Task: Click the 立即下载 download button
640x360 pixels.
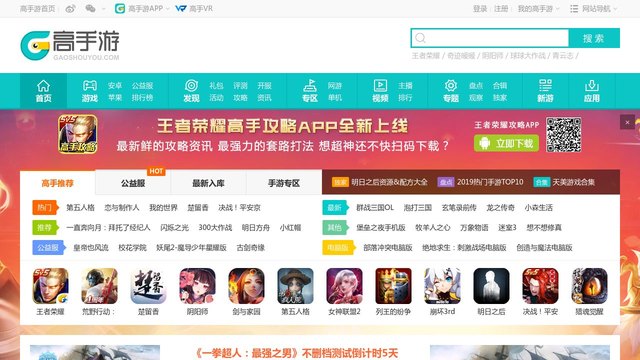Action: coord(507,143)
